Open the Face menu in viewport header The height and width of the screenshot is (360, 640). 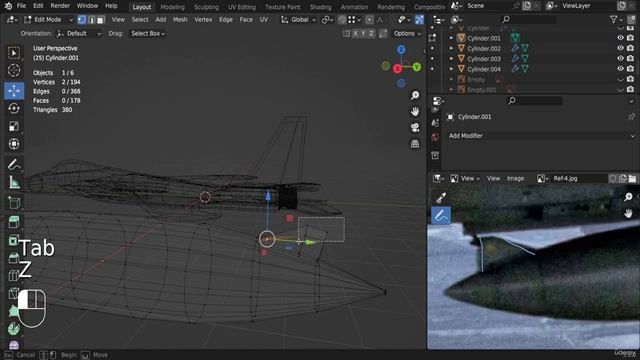pyautogui.click(x=246, y=20)
